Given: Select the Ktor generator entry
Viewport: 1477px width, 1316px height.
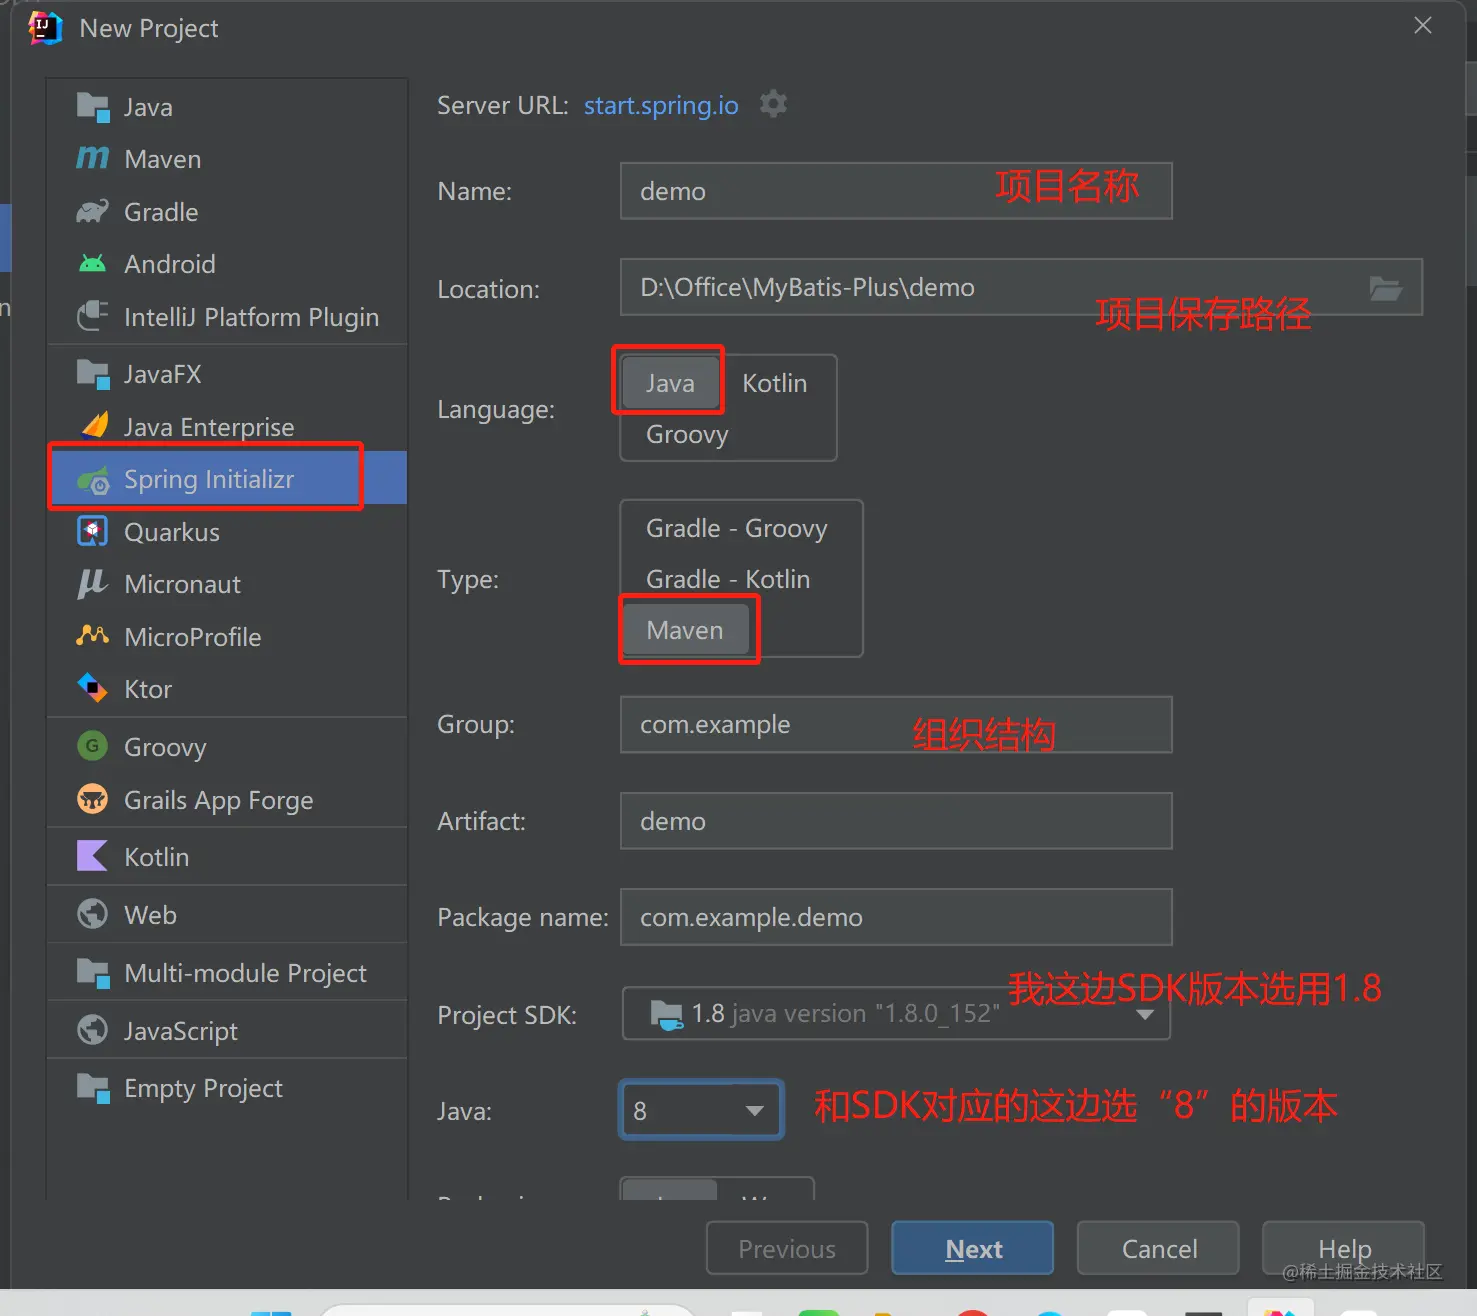Looking at the screenshot, I should (x=227, y=689).
